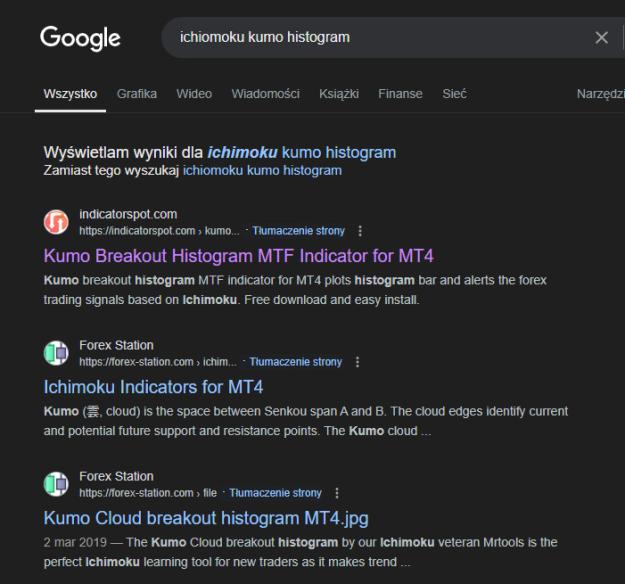This screenshot has height=584, width=625.
Task: Open more options for indicatorspot.com result
Action: pos(360,231)
